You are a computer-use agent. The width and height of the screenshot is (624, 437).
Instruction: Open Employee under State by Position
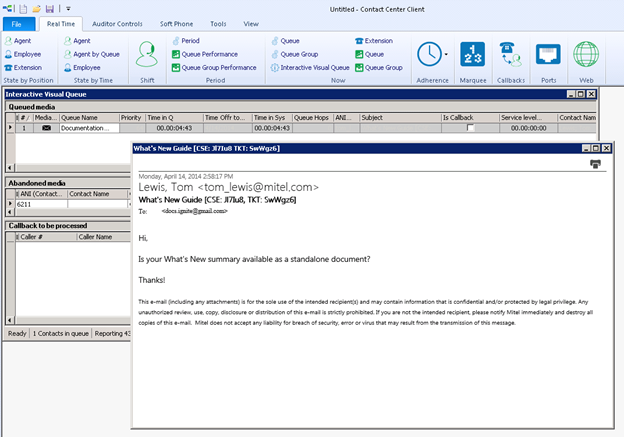23,54
